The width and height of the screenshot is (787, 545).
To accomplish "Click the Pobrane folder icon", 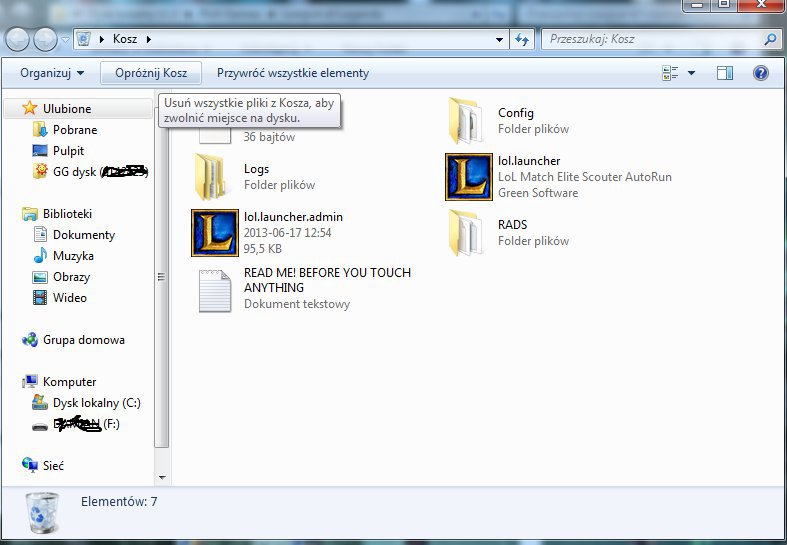I will click(40, 129).
